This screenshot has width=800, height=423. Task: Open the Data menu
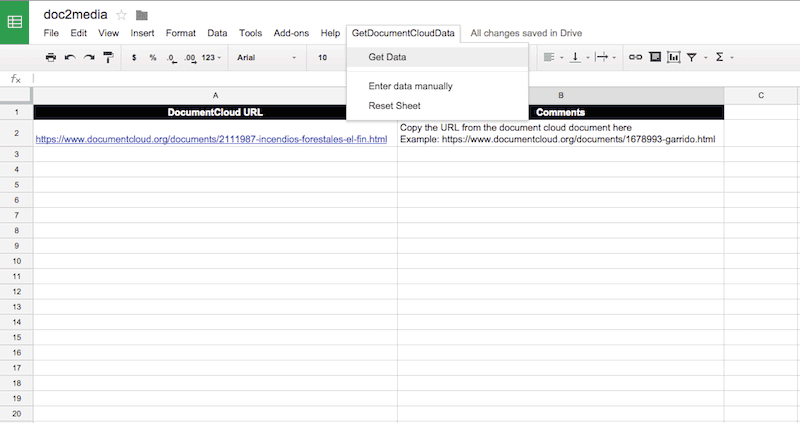[x=217, y=33]
